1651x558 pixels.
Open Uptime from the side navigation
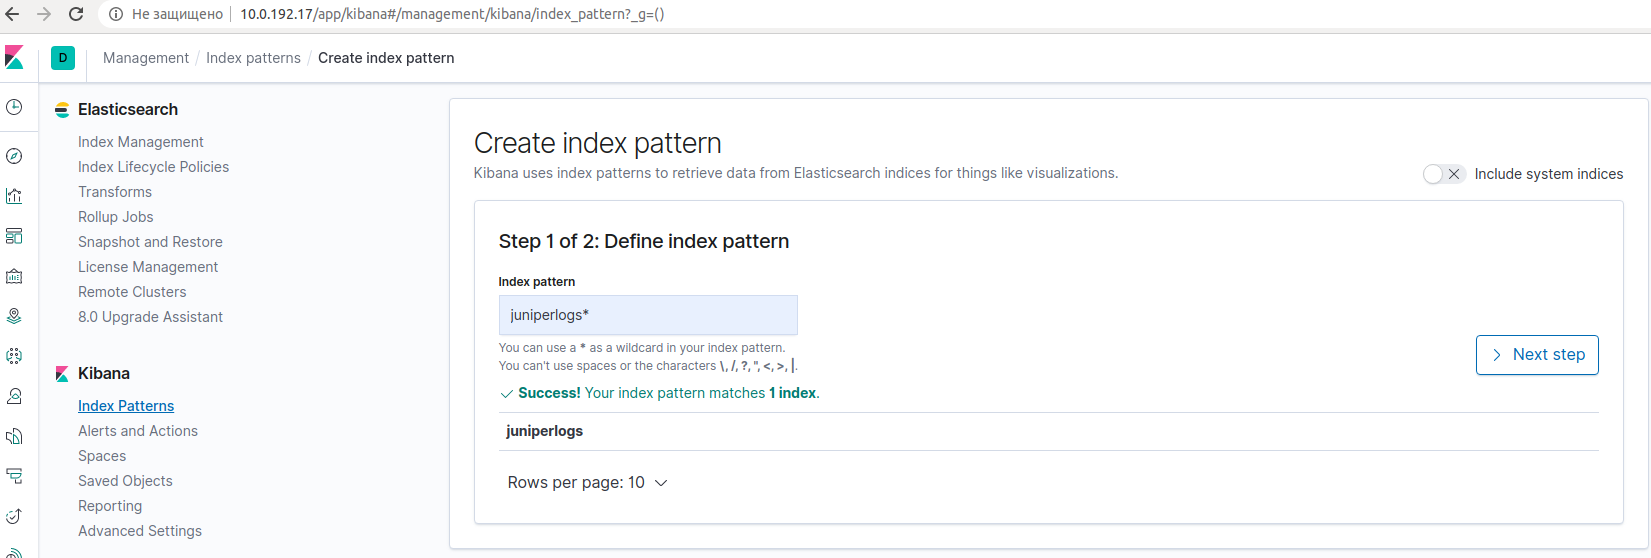point(14,516)
